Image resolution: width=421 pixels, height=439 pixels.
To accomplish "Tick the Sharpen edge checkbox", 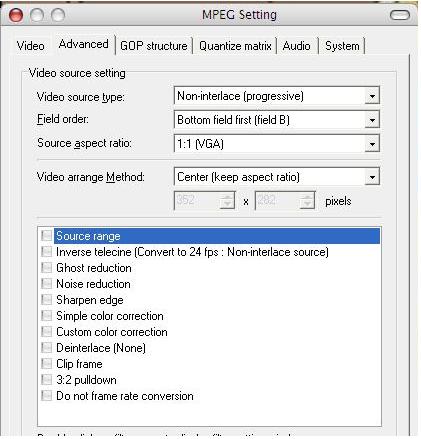I will pyautogui.click(x=46, y=300).
